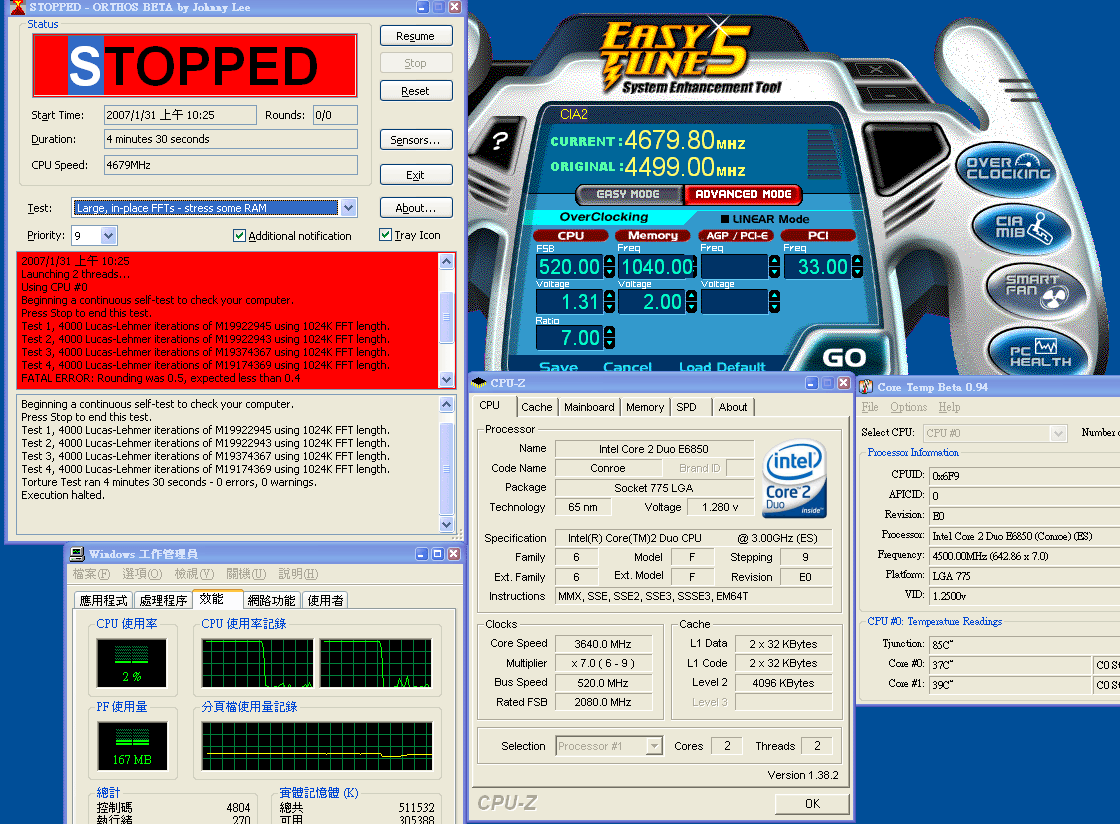Click the Resume button in ORTHOS
Viewport: 1120px width, 824px height.
tap(416, 36)
